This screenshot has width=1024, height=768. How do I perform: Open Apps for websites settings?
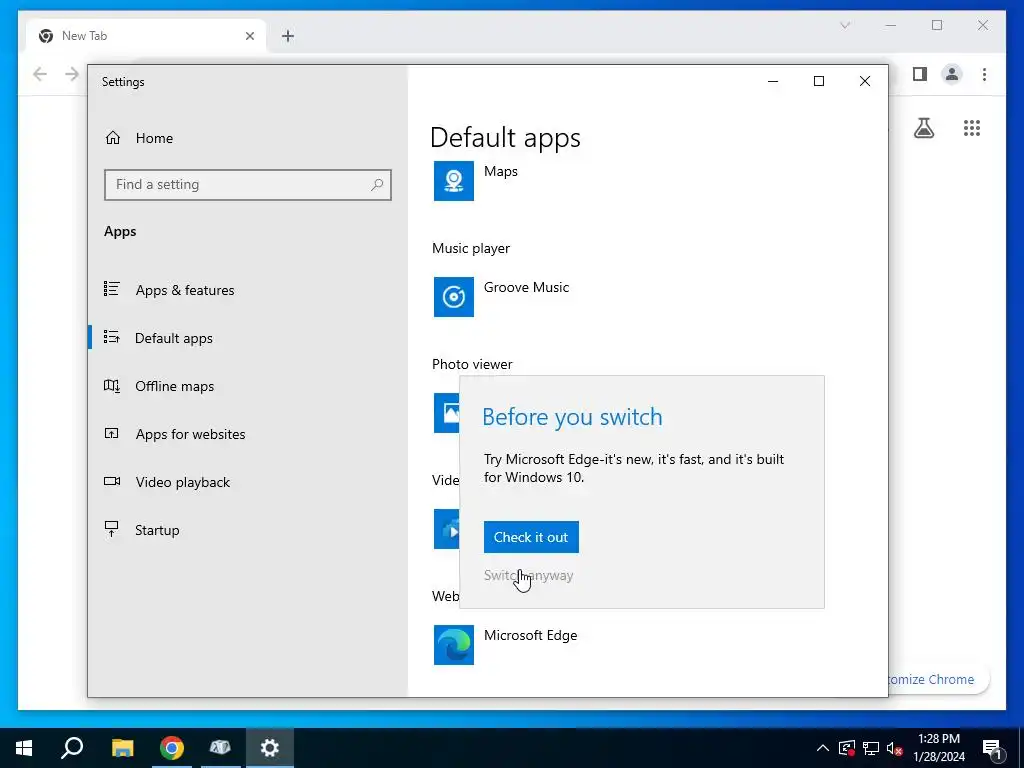190,434
